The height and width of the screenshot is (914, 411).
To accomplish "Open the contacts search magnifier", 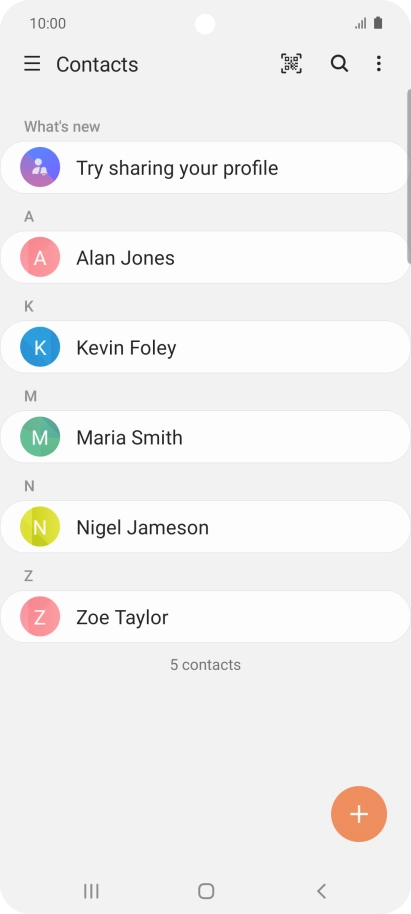I will (x=339, y=64).
